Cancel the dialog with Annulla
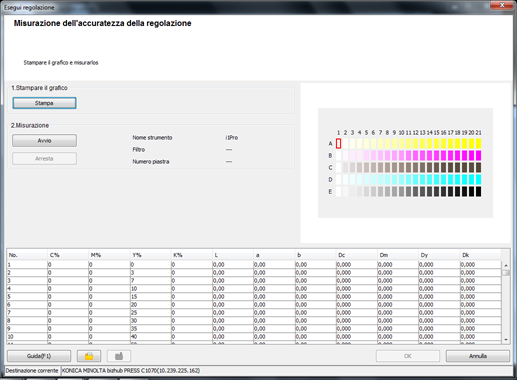The height and width of the screenshot is (380, 517). coord(478,356)
